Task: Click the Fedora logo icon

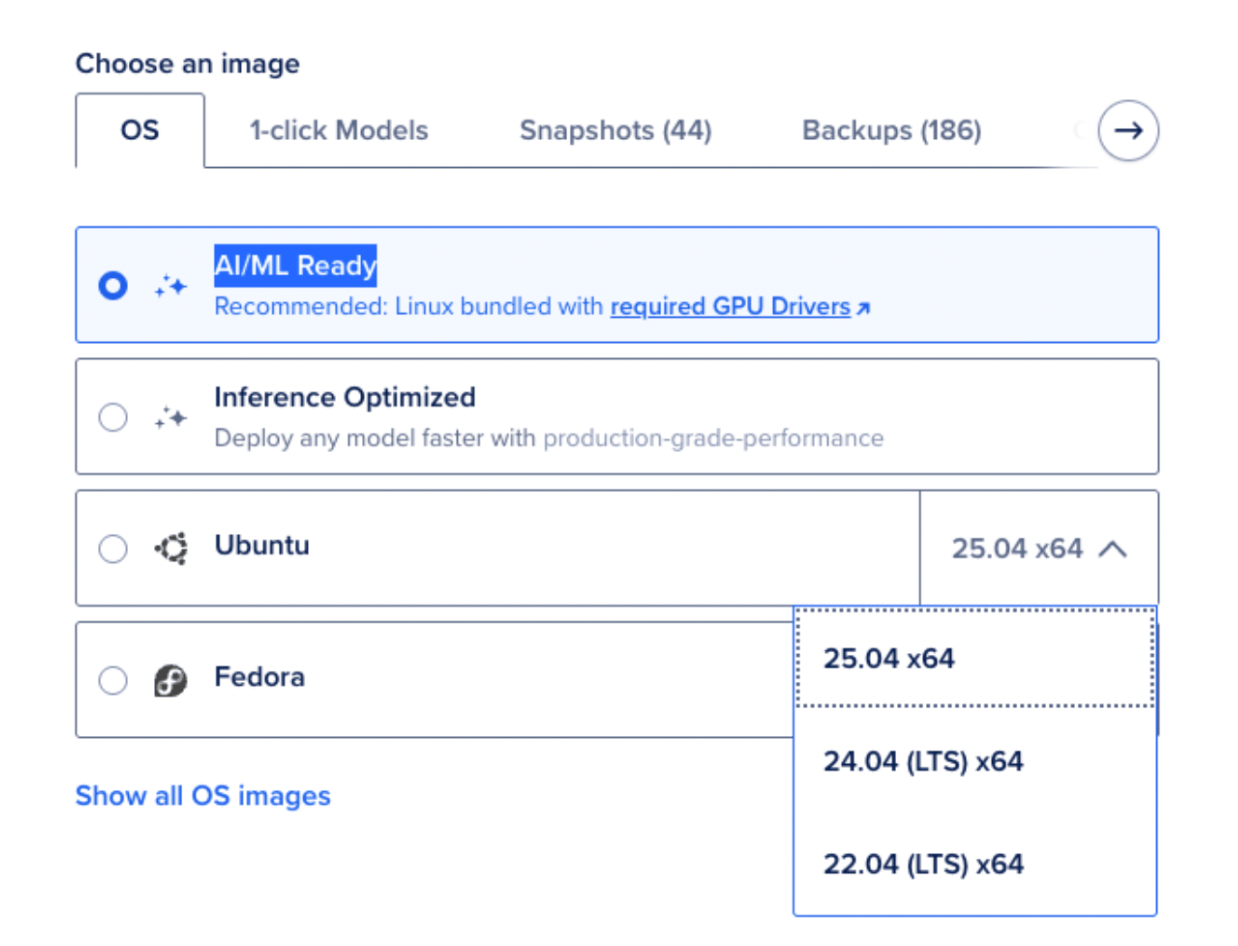Action: pyautogui.click(x=171, y=681)
